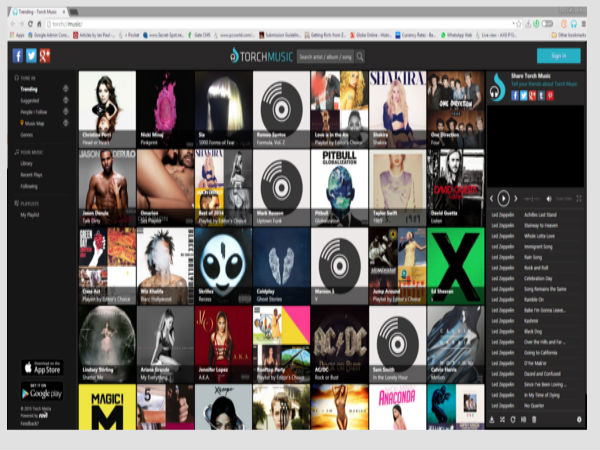600x450 pixels.
Task: Share Torch Music on Tumblr in the player panel
Action: pyautogui.click(x=541, y=95)
